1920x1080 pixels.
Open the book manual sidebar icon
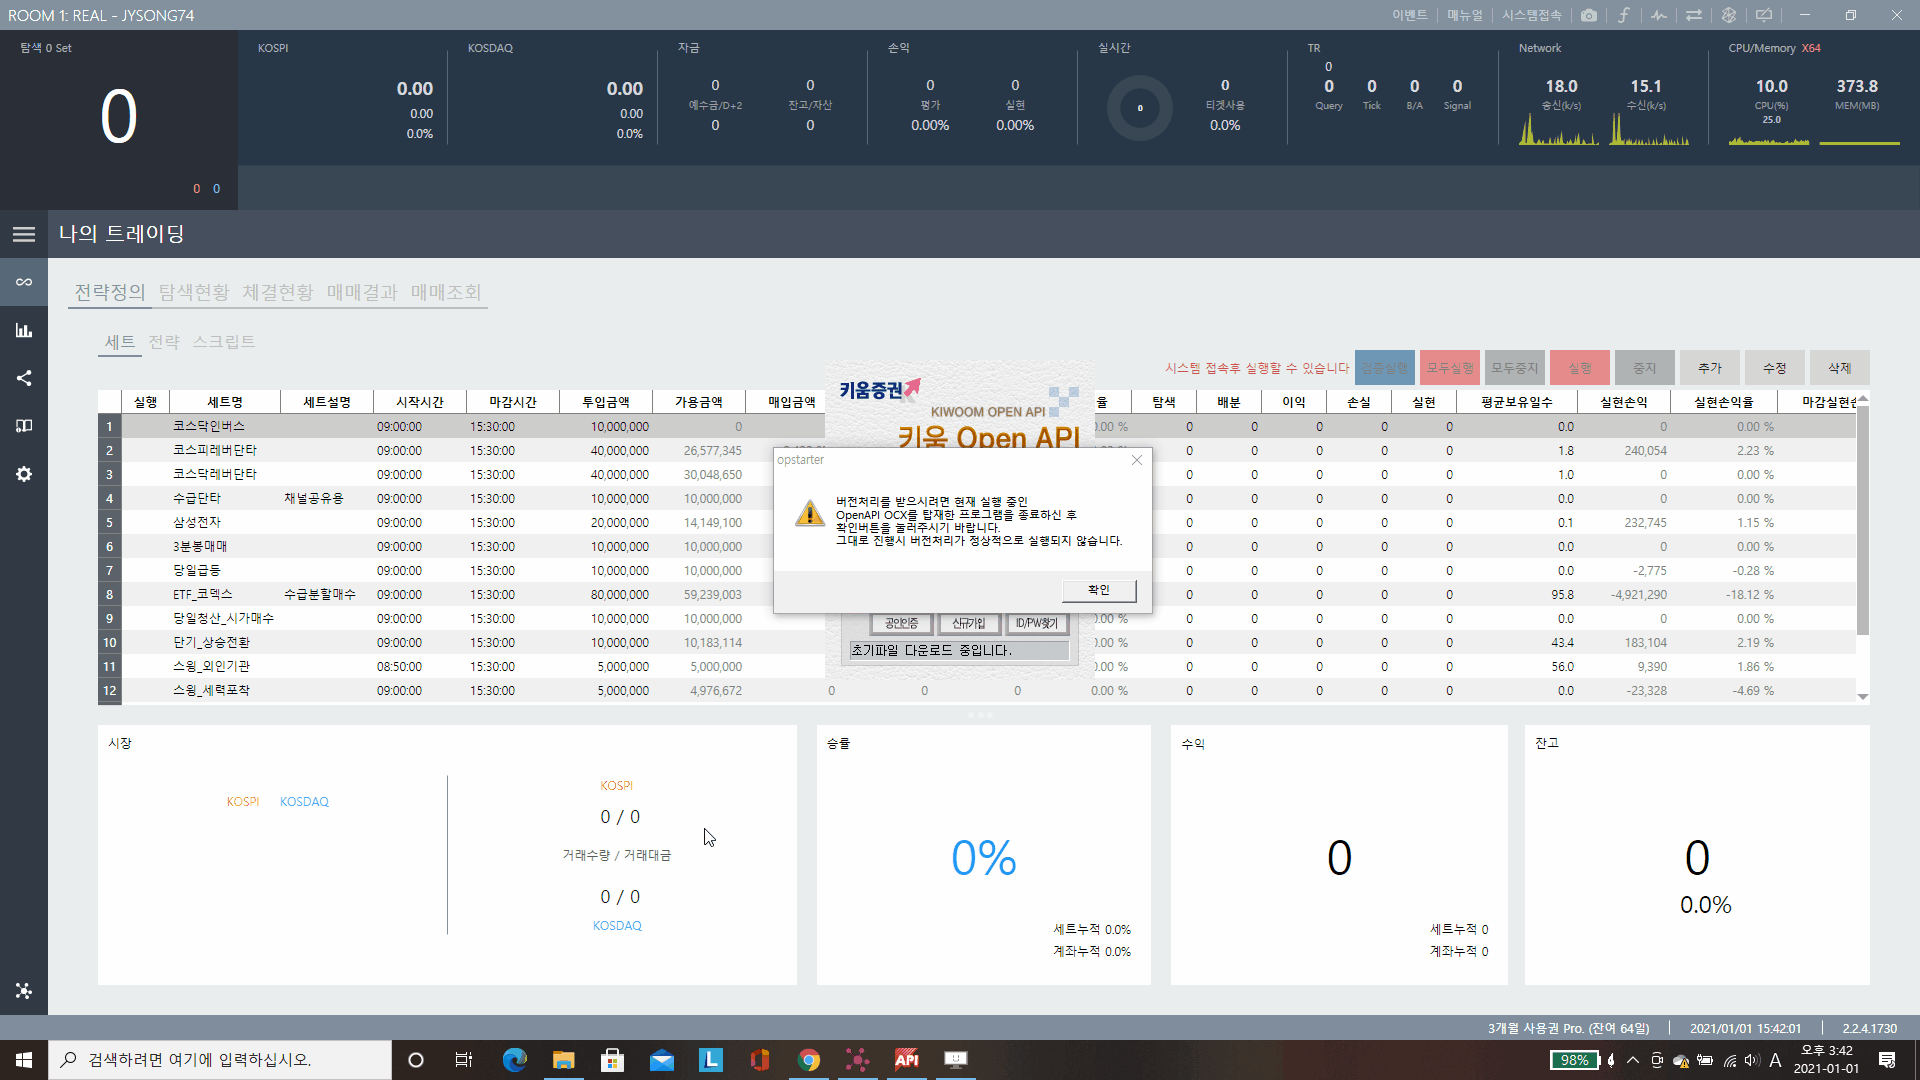[24, 426]
